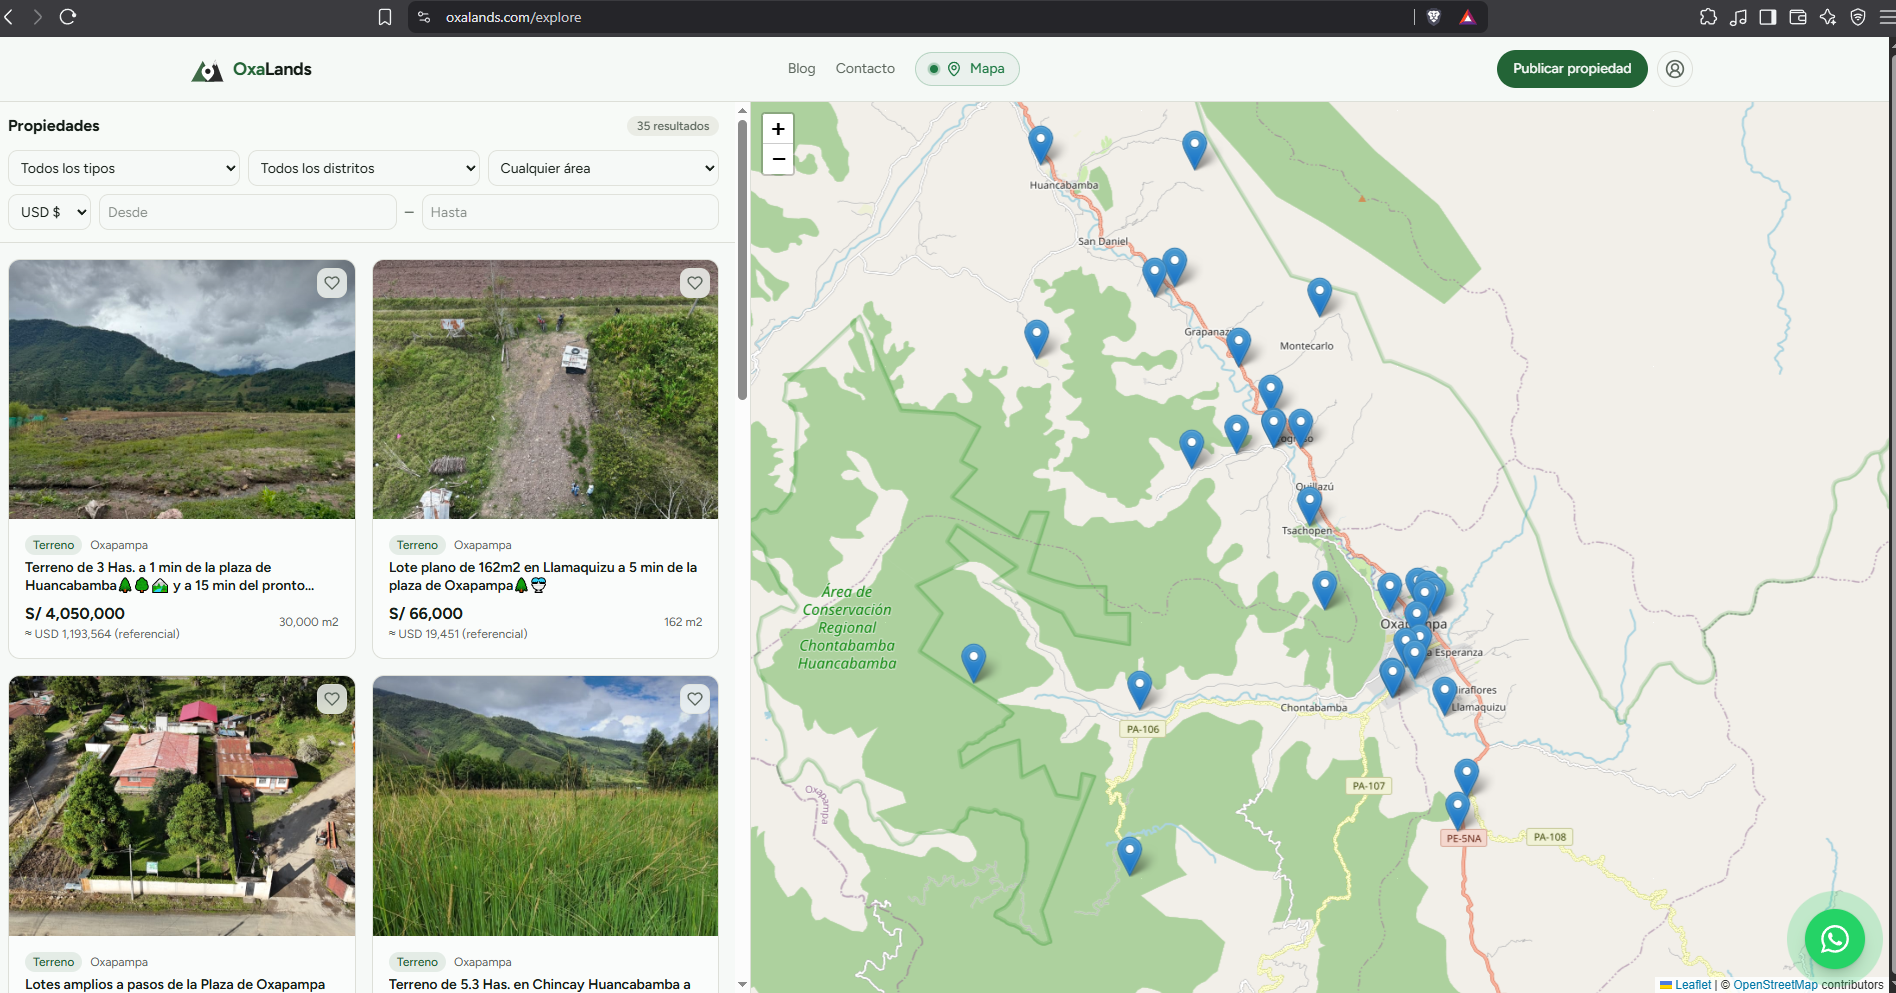The image size is (1896, 993).
Task: Open the aerial houses photo near Plaza Oxapampa
Action: point(182,806)
